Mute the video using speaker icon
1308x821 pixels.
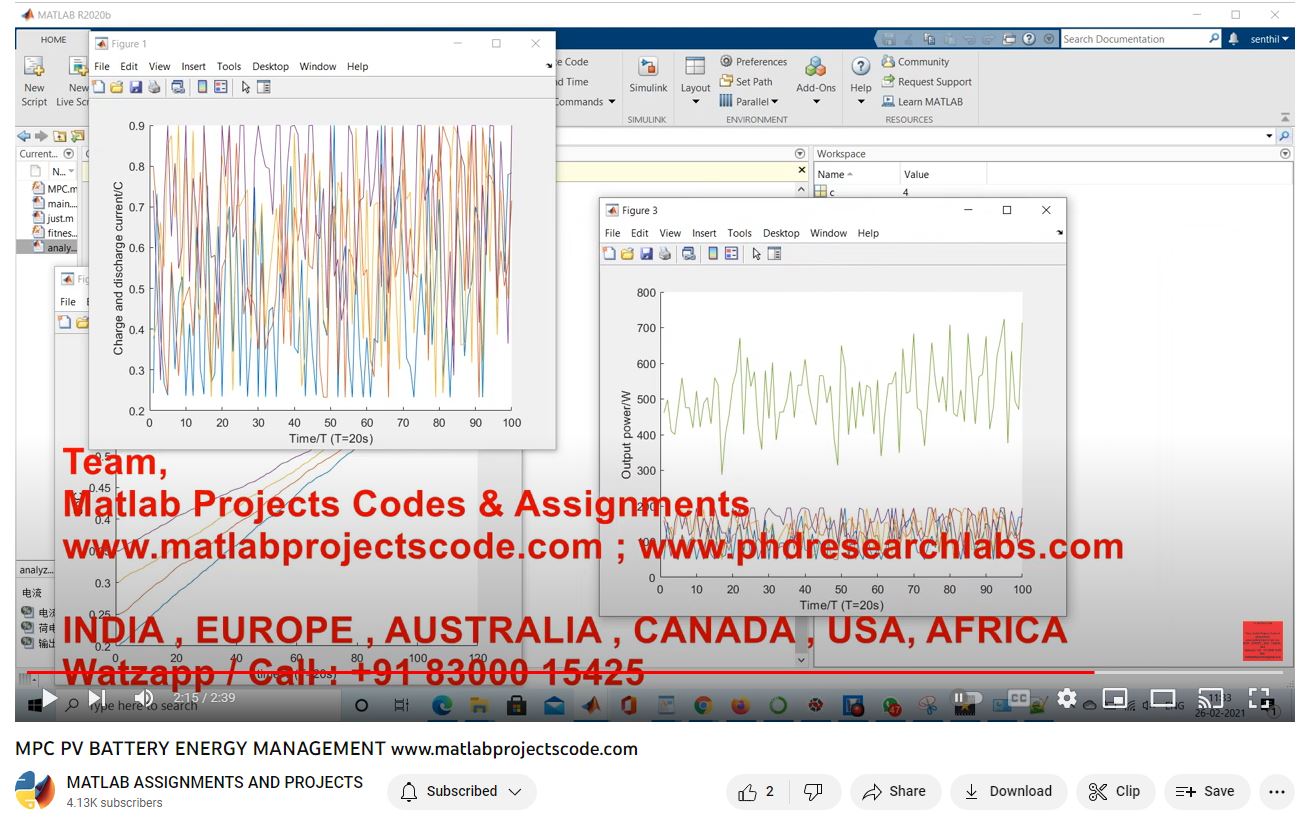[144, 698]
